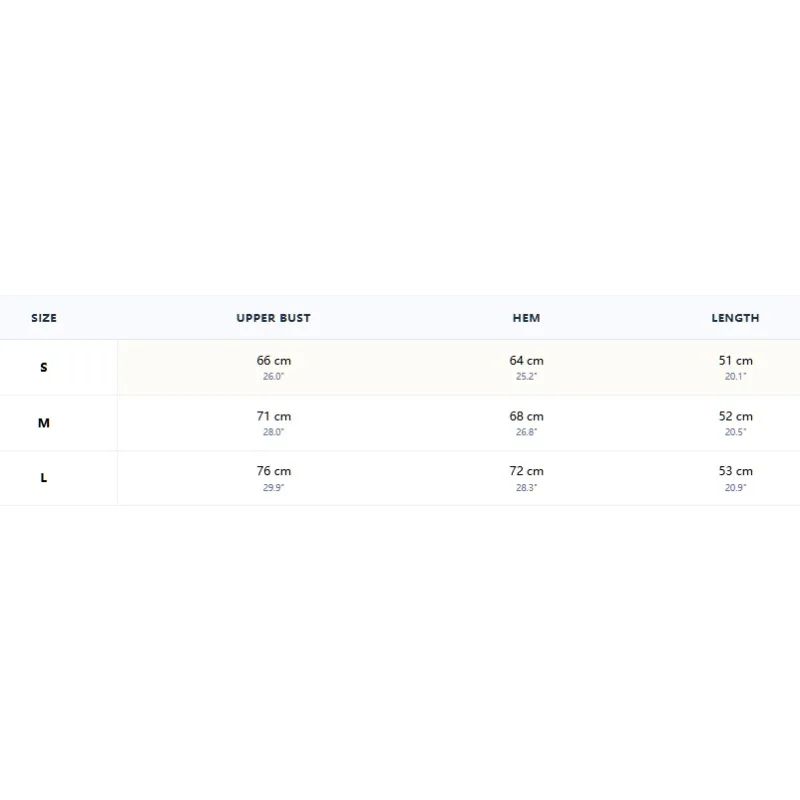Image resolution: width=800 pixels, height=800 pixels.
Task: Click the 28.3" inch hem measurement
Action: [x=526, y=488]
